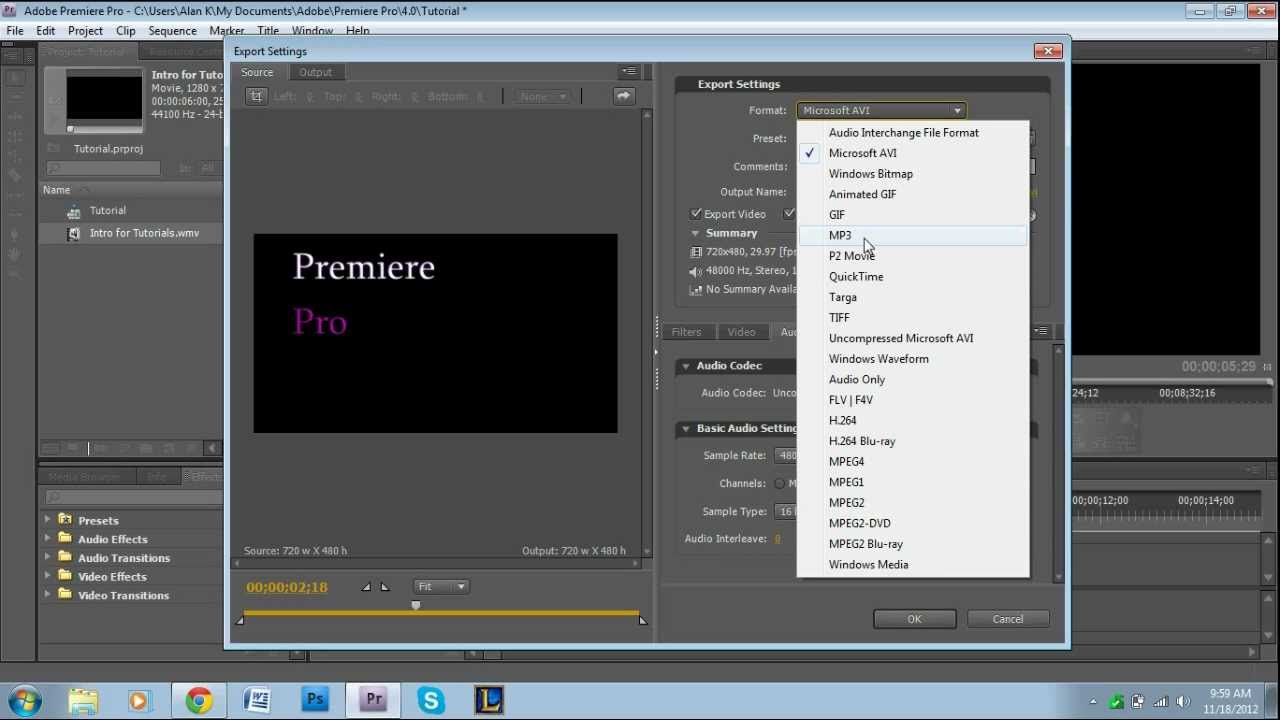1280x720 pixels.
Task: Choose MP3 from format list
Action: (913, 235)
